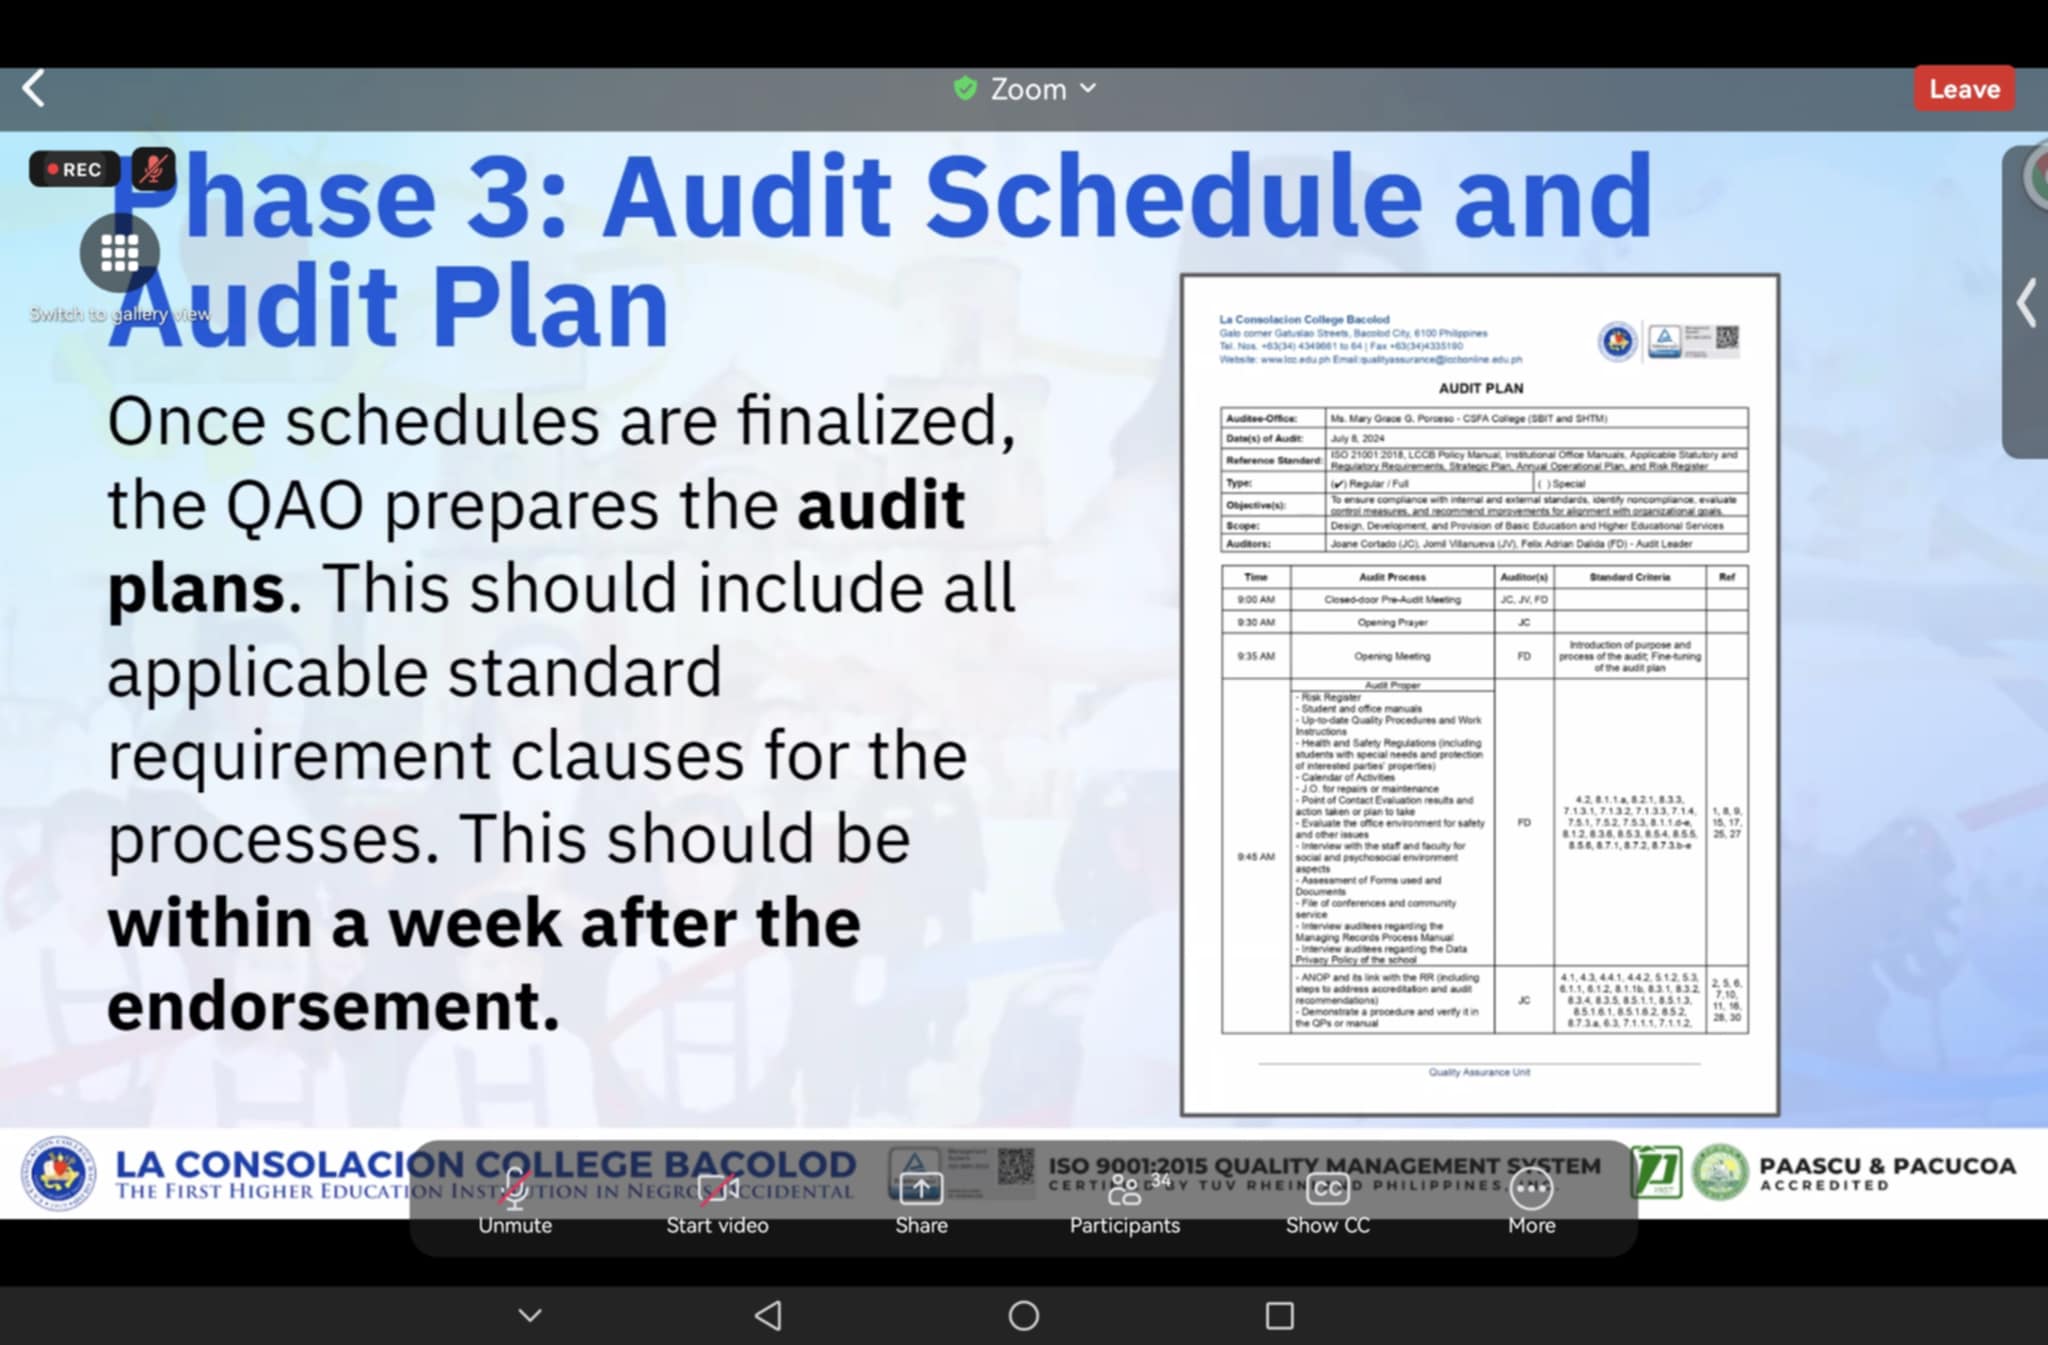Tap the red muted microphone indicator

pos(153,169)
